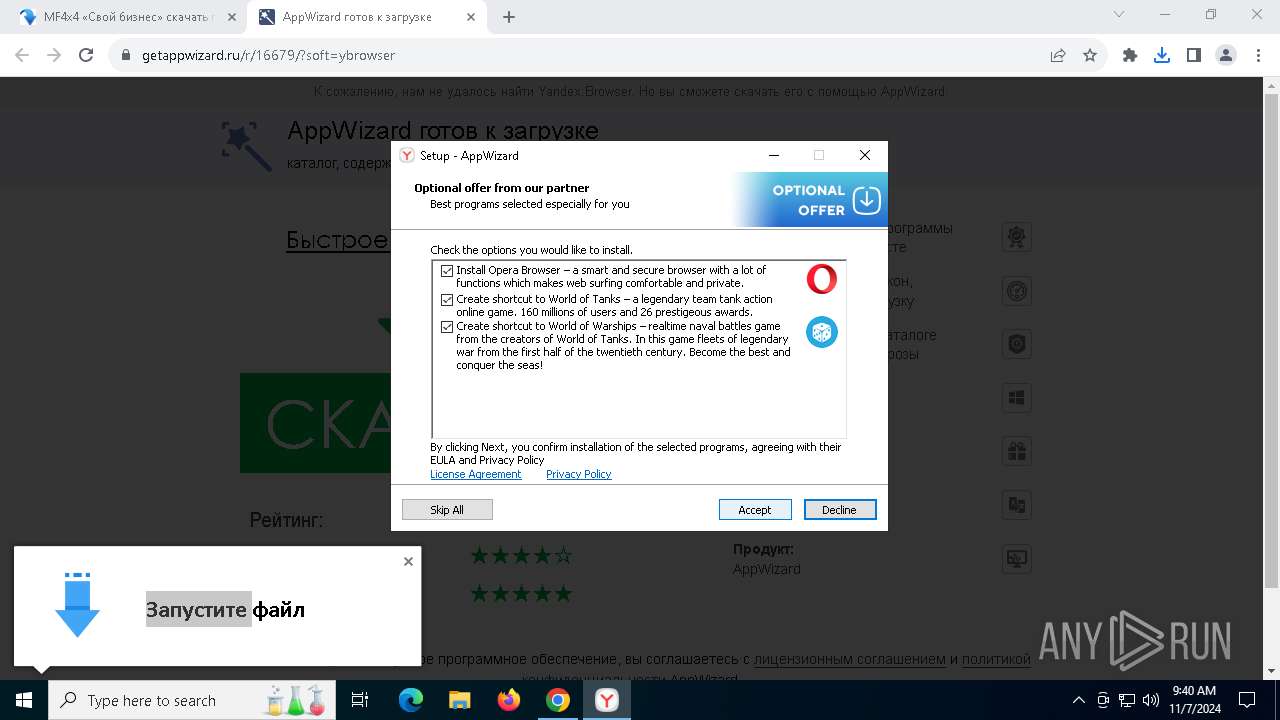This screenshot has height=720, width=1280.
Task: Go forward in browser history
Action: [54, 55]
